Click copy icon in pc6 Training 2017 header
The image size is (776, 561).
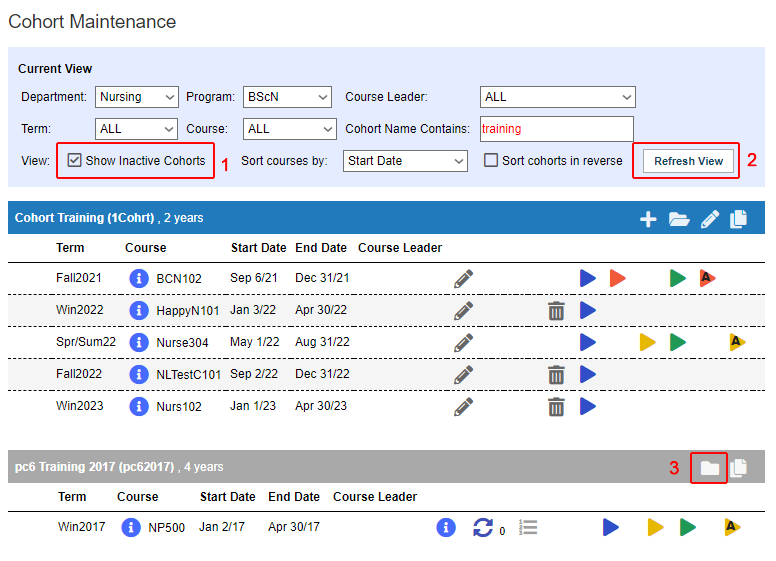tap(738, 468)
